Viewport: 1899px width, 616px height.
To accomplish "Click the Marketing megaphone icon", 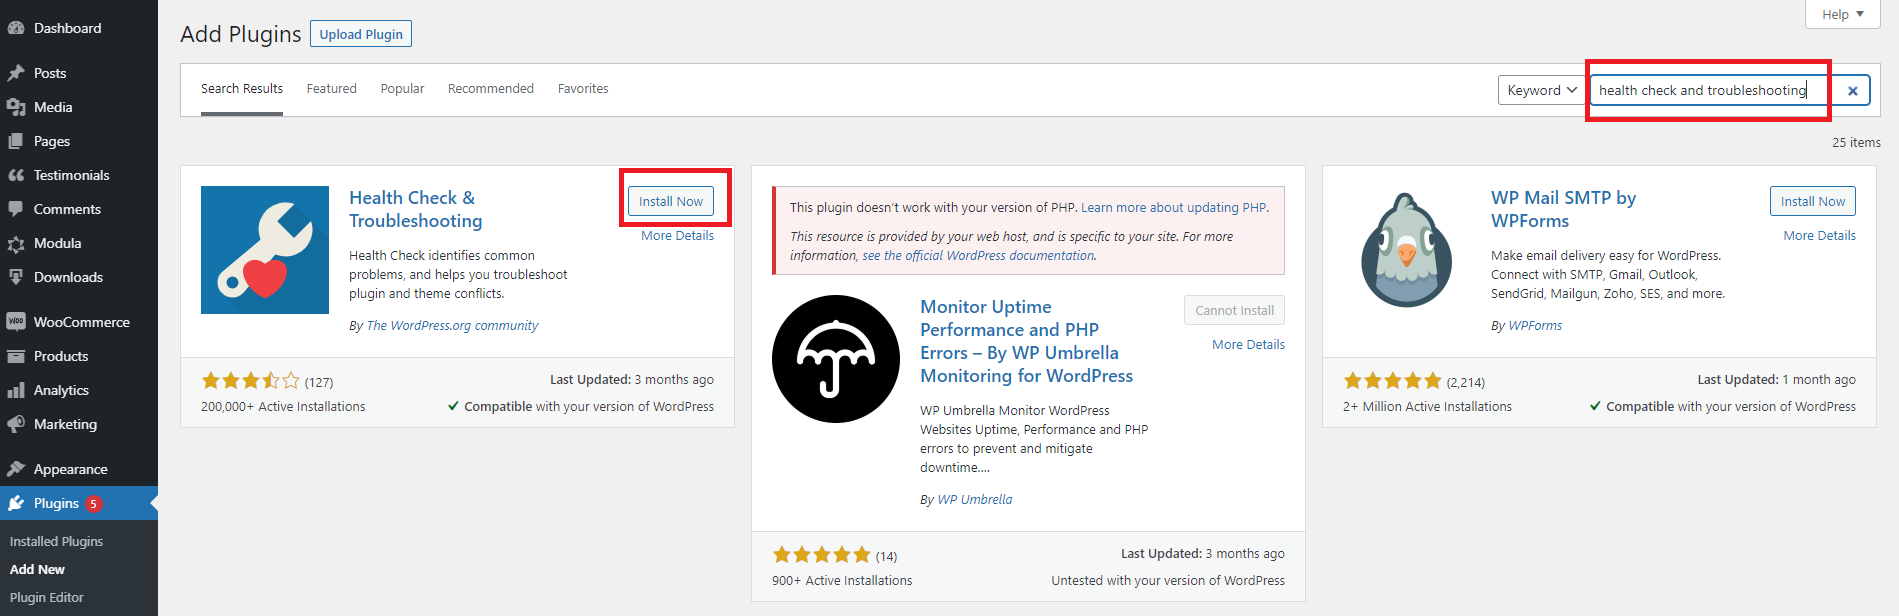I will pyautogui.click(x=16, y=424).
